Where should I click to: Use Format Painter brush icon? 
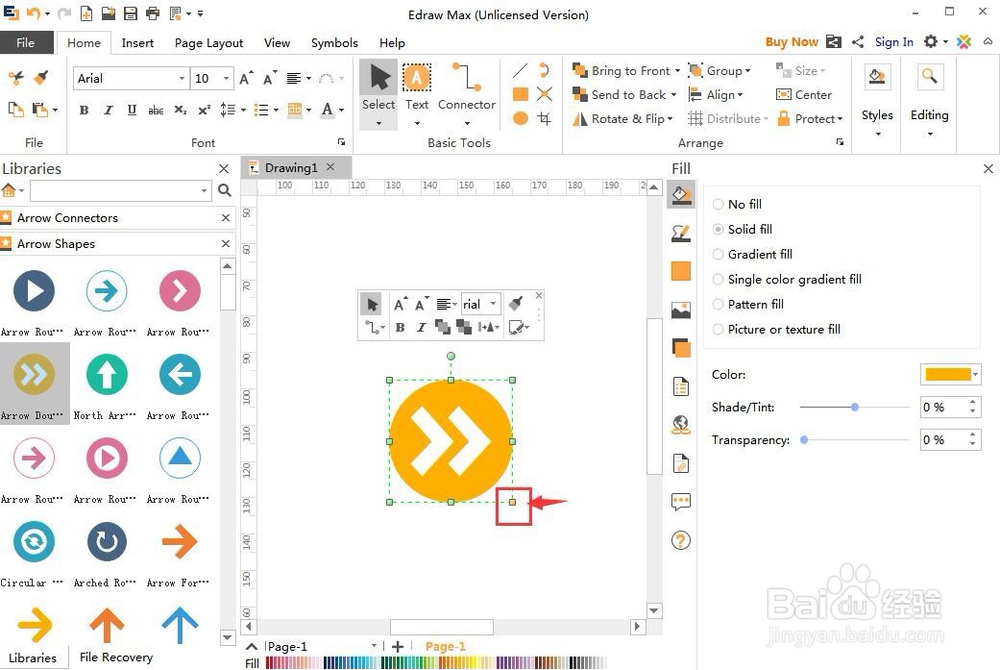coord(41,78)
